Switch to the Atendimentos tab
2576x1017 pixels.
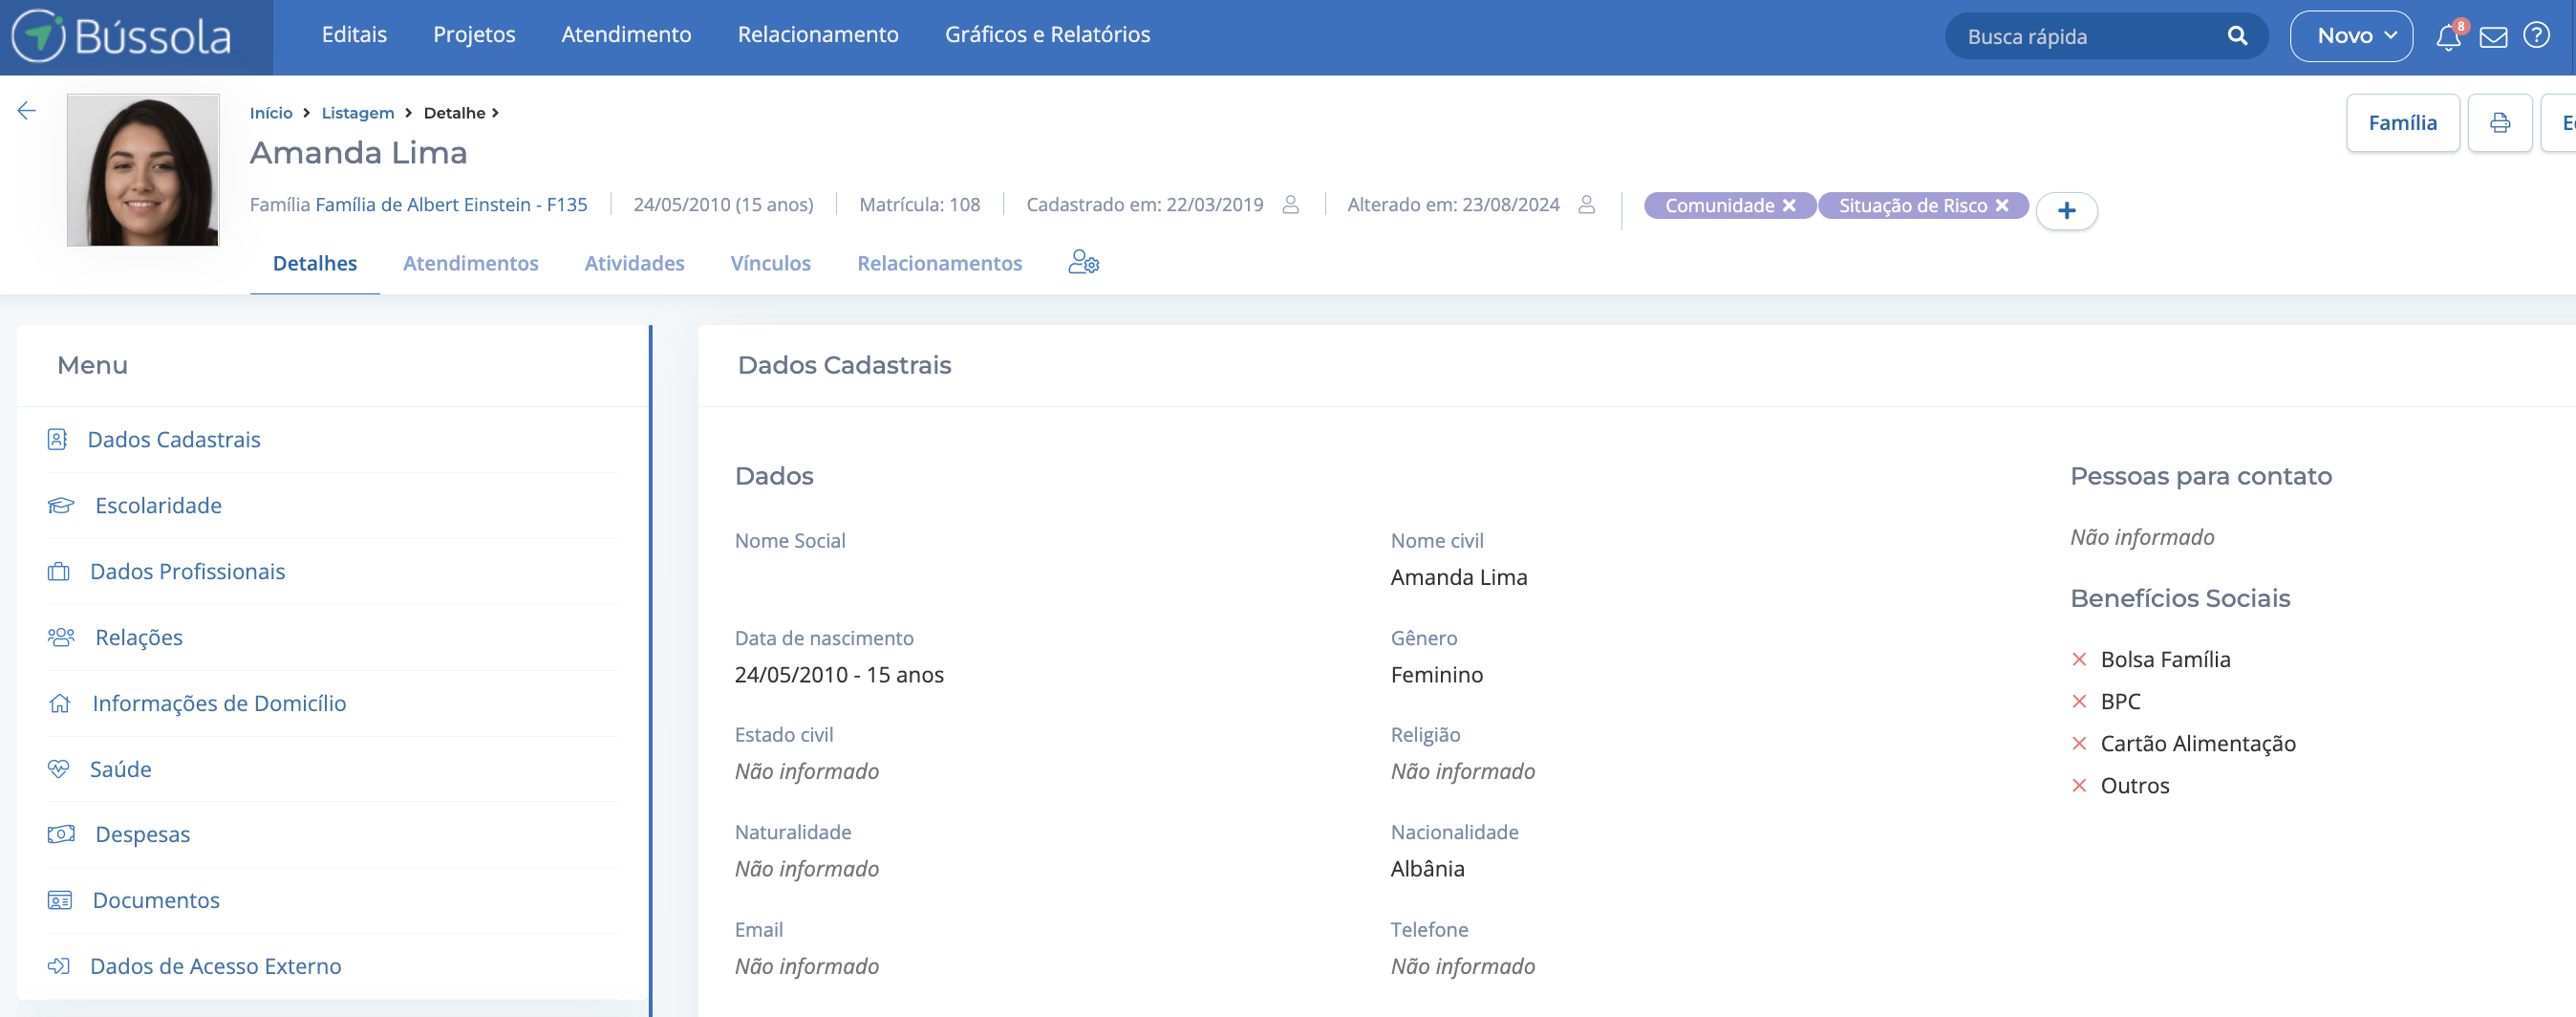(471, 263)
